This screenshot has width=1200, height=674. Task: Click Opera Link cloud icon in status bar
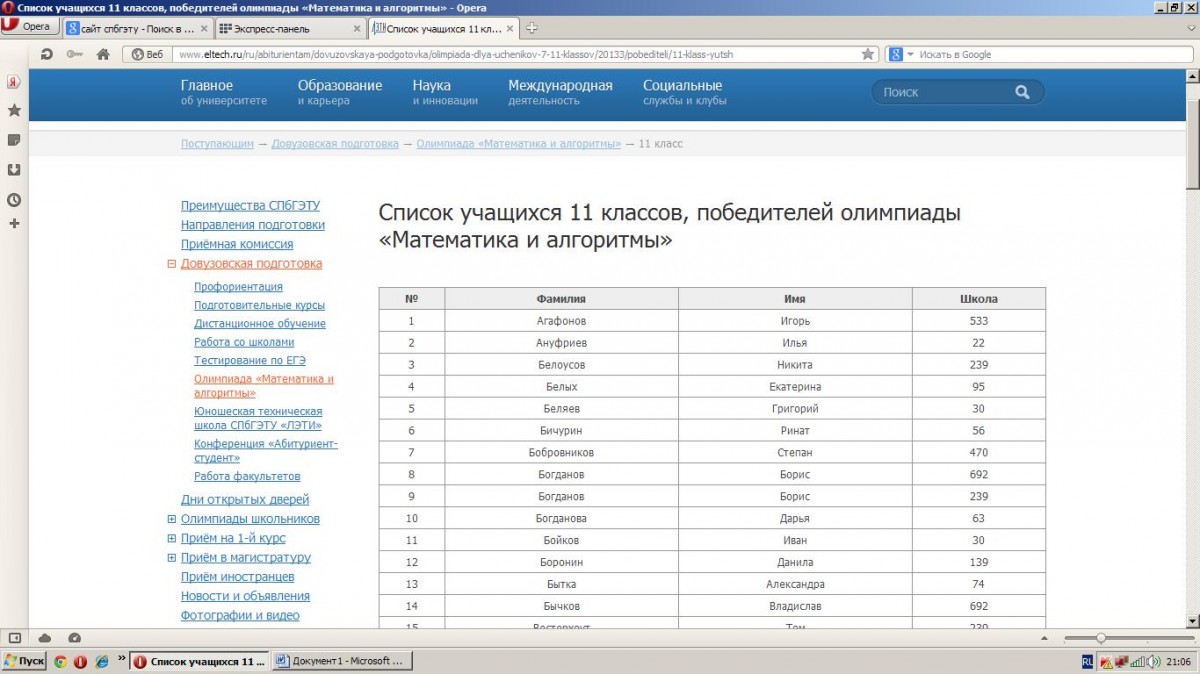pyautogui.click(x=44, y=638)
